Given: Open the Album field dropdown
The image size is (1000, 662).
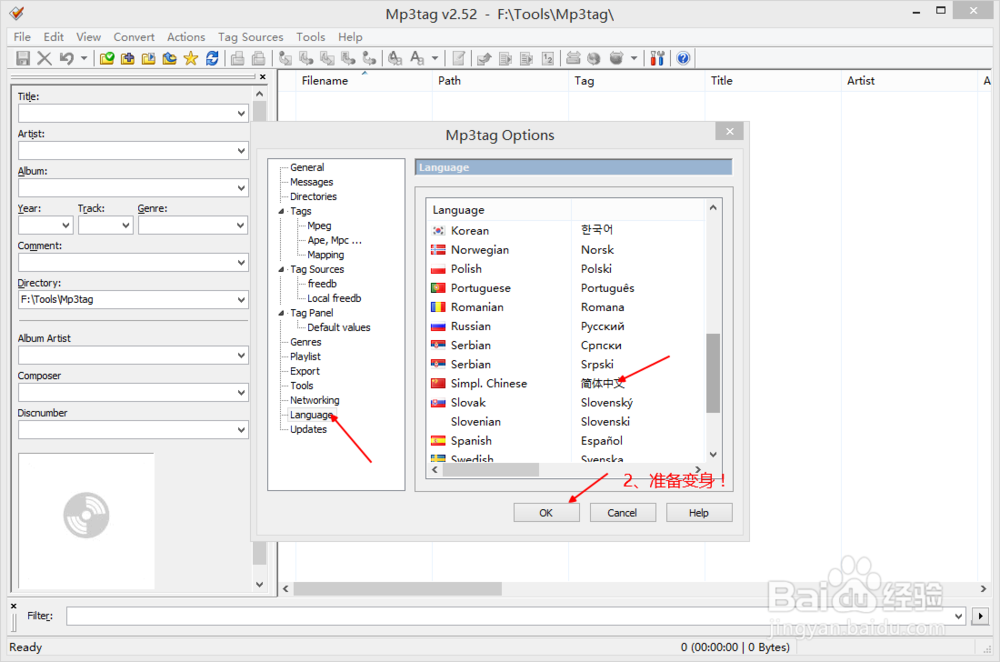Looking at the screenshot, I should coord(241,188).
